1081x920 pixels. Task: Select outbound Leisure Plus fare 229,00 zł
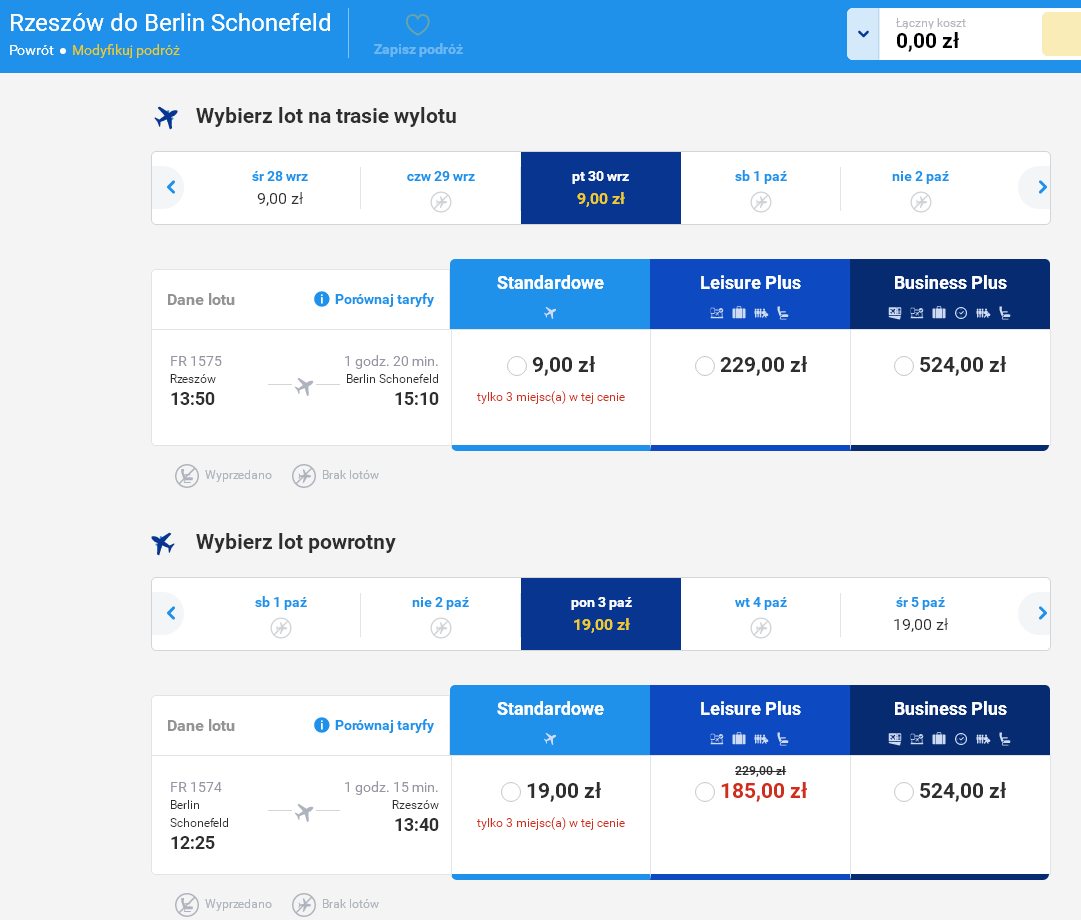(x=705, y=366)
